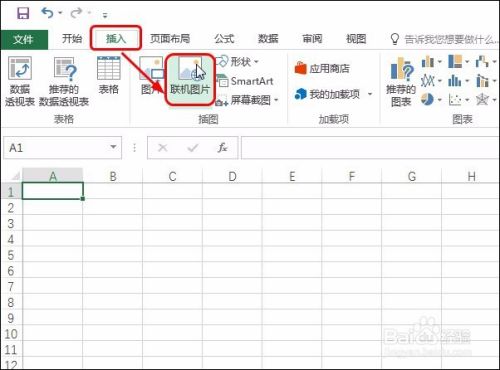The image size is (500, 370).
Task: Customize the Quick Access Toolbar dropdown
Action: click(x=105, y=15)
